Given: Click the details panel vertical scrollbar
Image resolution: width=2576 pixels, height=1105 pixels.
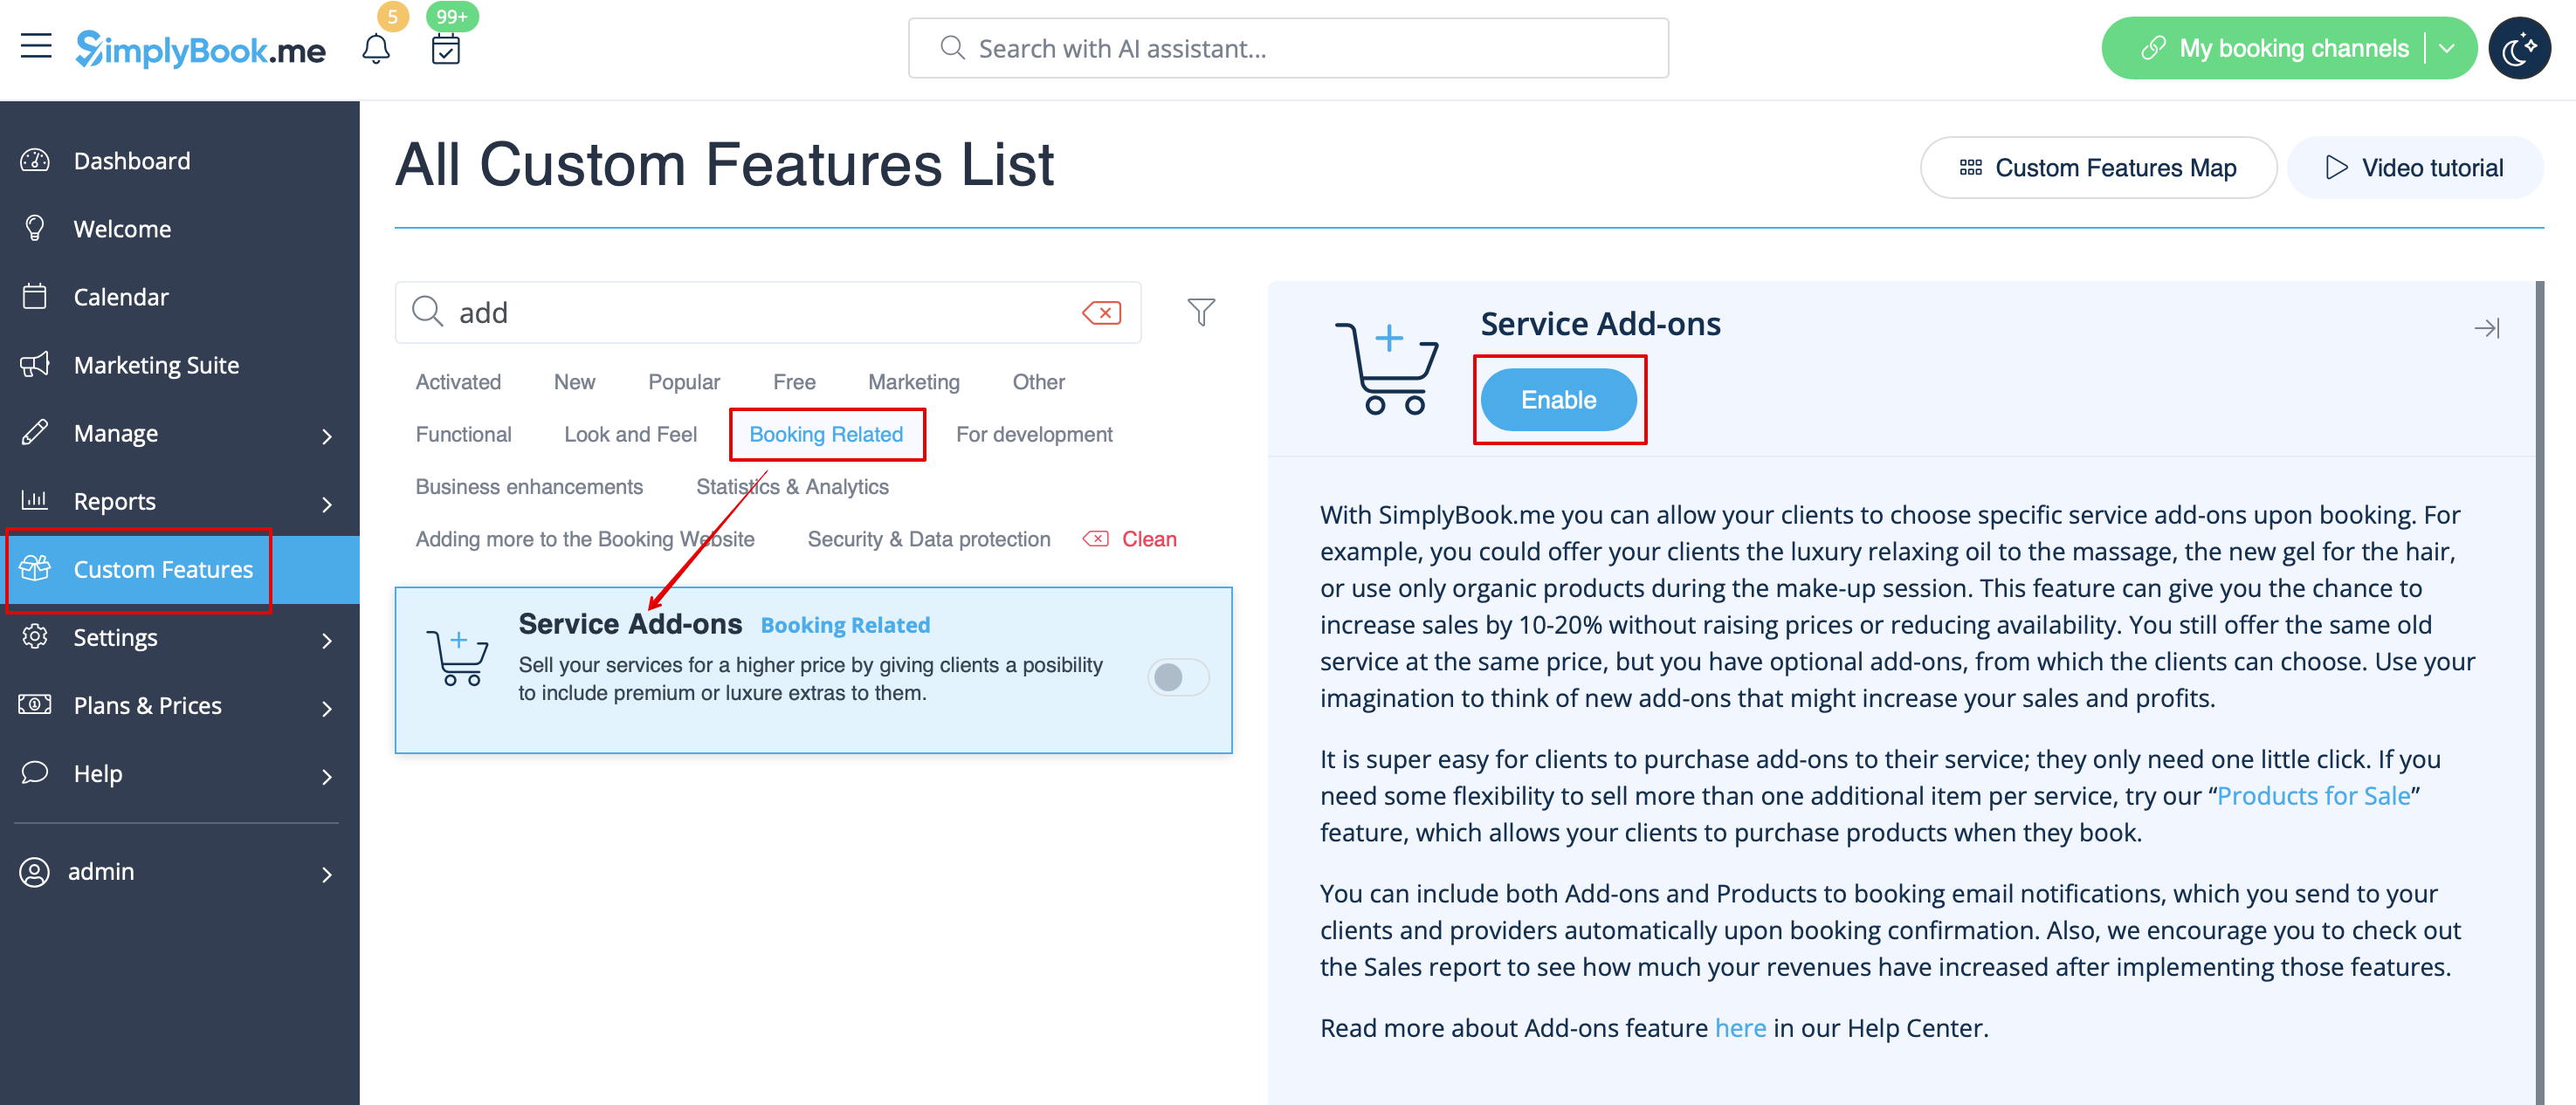Looking at the screenshot, I should 2540,692.
